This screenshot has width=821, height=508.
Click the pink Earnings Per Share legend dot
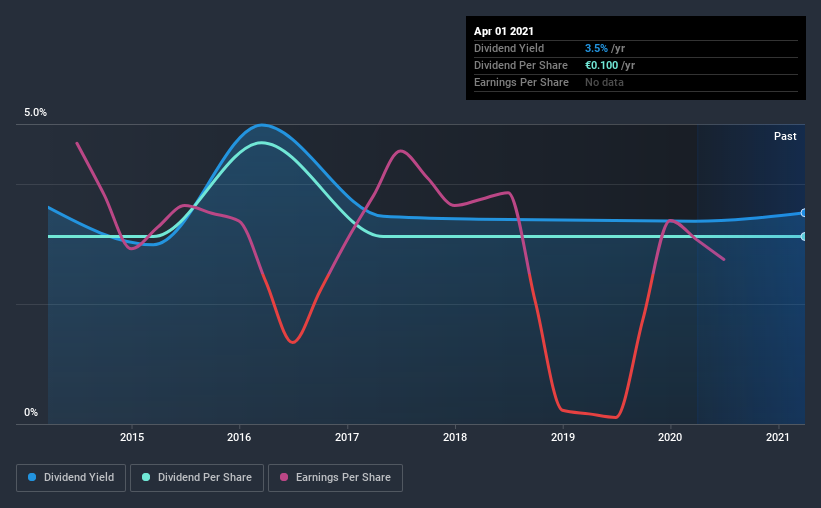[284, 477]
